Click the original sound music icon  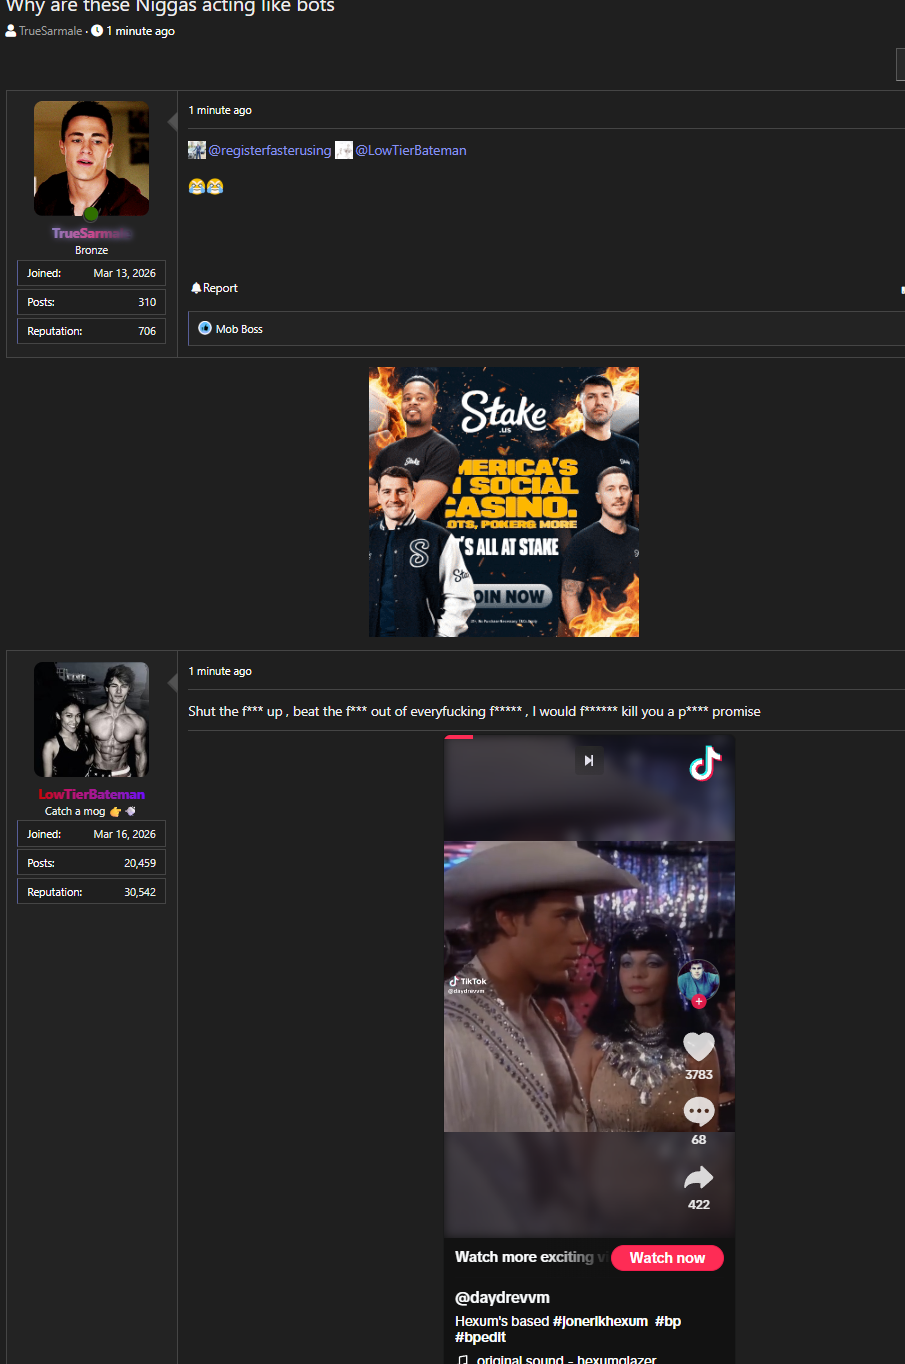pyautogui.click(x=462, y=1360)
